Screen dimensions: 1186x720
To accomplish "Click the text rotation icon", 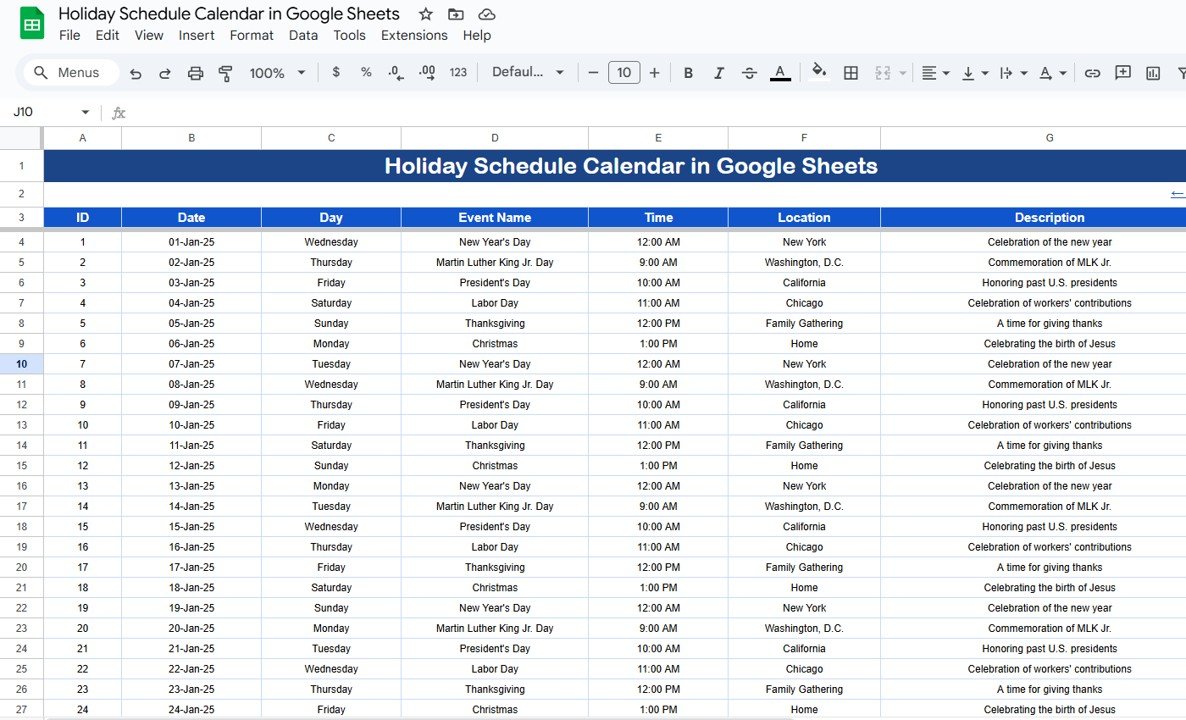I will tap(1045, 73).
